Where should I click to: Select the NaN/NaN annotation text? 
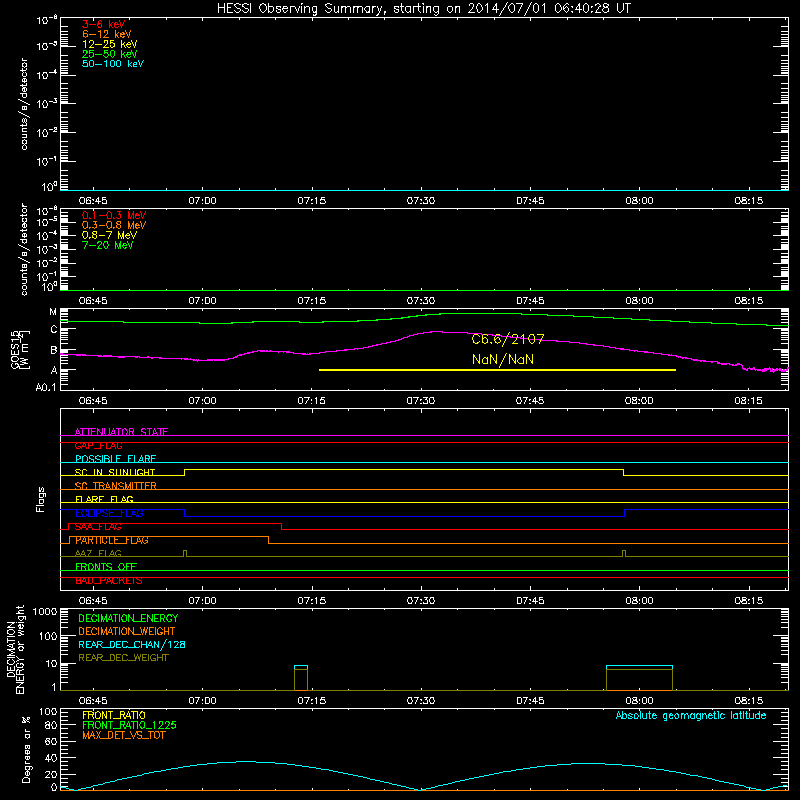503,359
